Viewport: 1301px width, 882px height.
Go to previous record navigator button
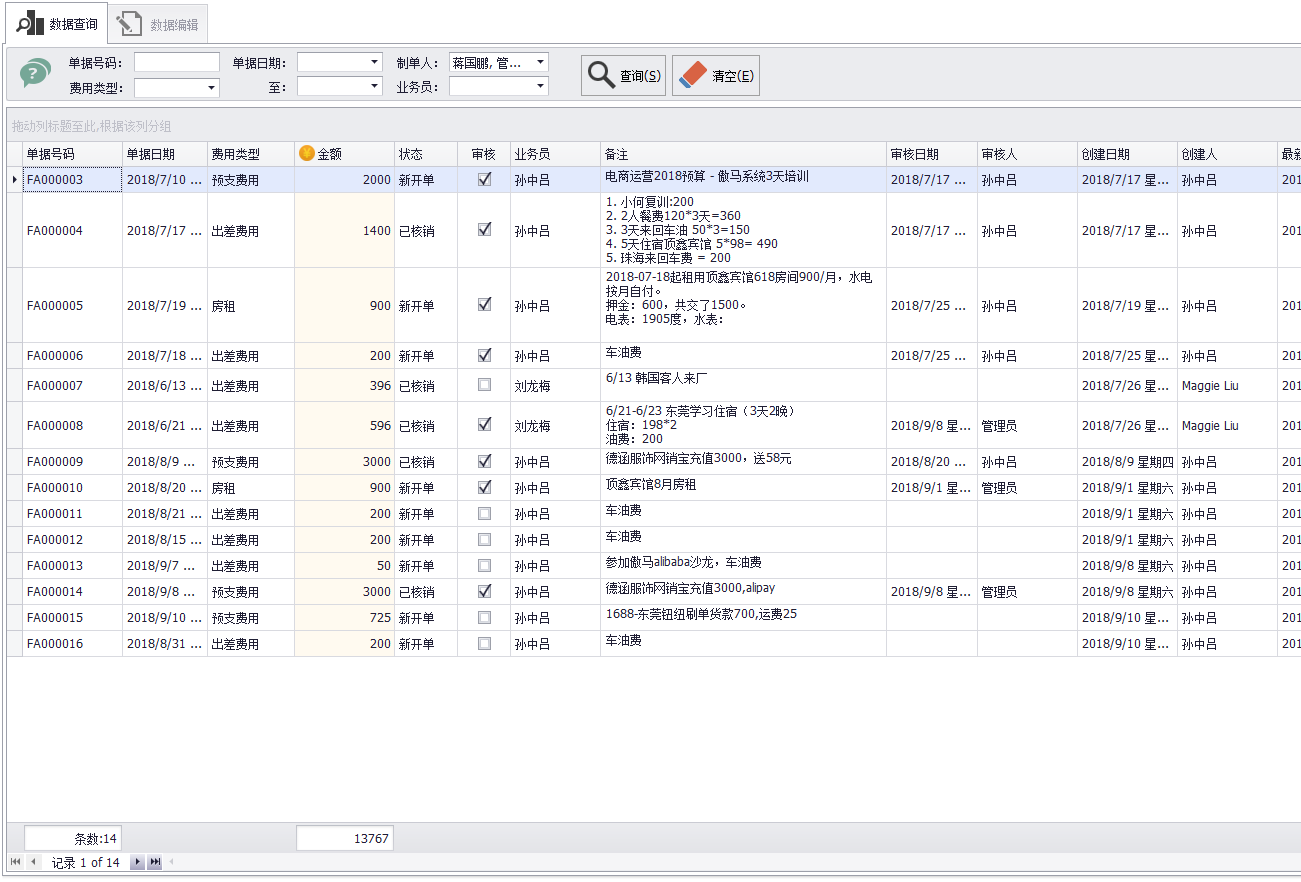click(x=33, y=862)
